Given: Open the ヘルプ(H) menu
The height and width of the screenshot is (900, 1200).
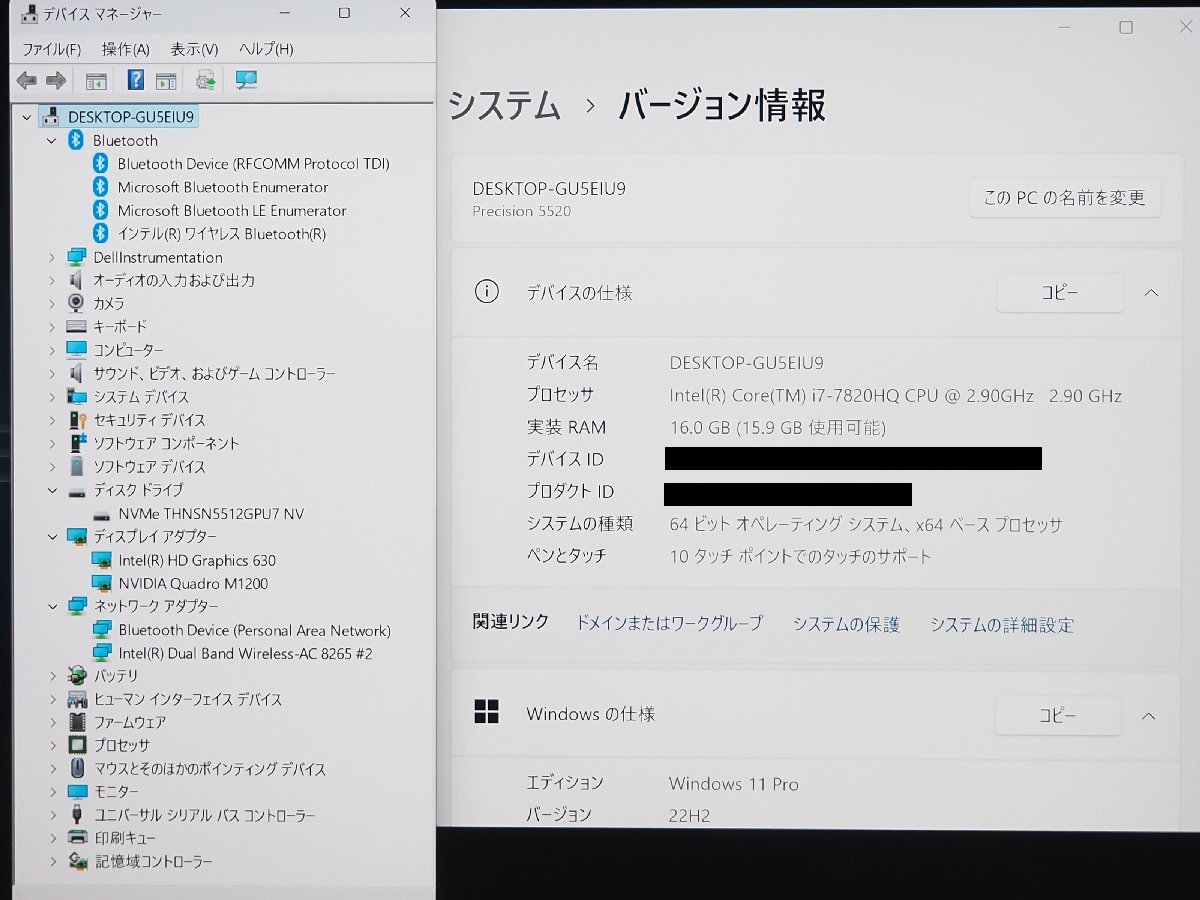Looking at the screenshot, I should pyautogui.click(x=266, y=49).
